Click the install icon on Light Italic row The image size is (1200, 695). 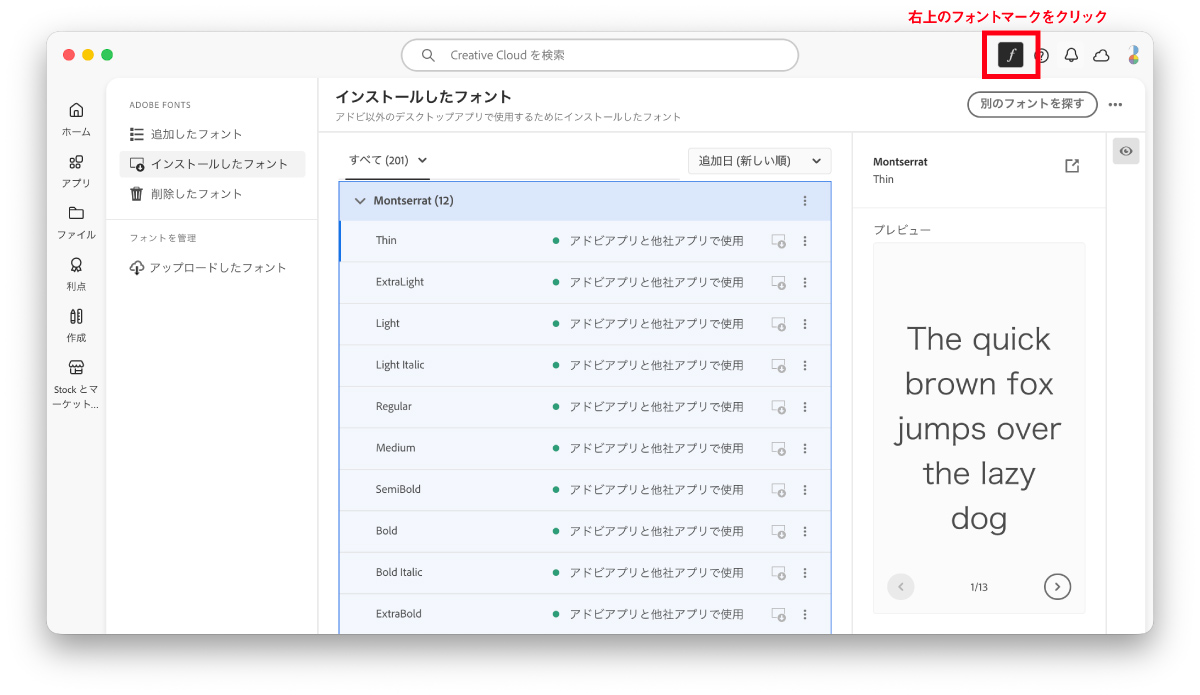point(778,366)
